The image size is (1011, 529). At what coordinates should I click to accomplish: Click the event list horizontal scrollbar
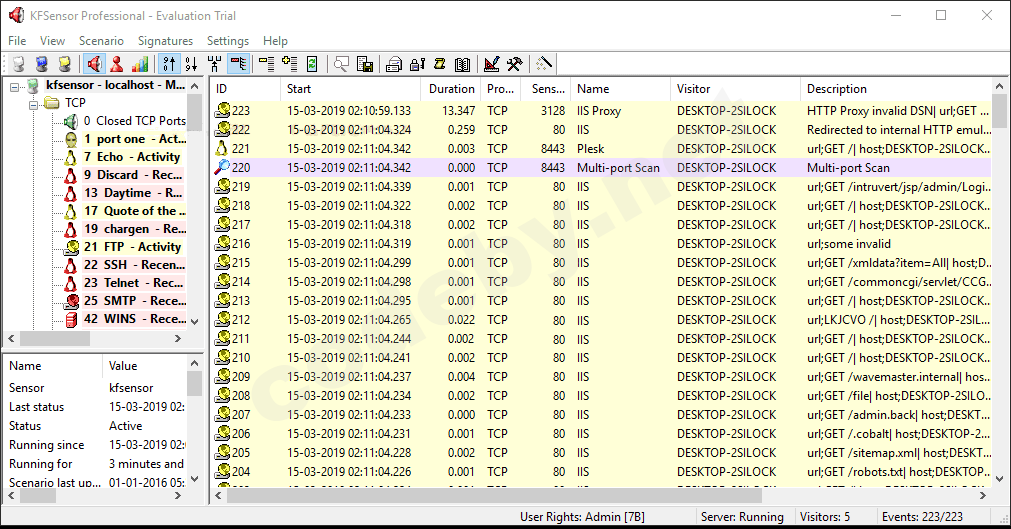pos(494,495)
